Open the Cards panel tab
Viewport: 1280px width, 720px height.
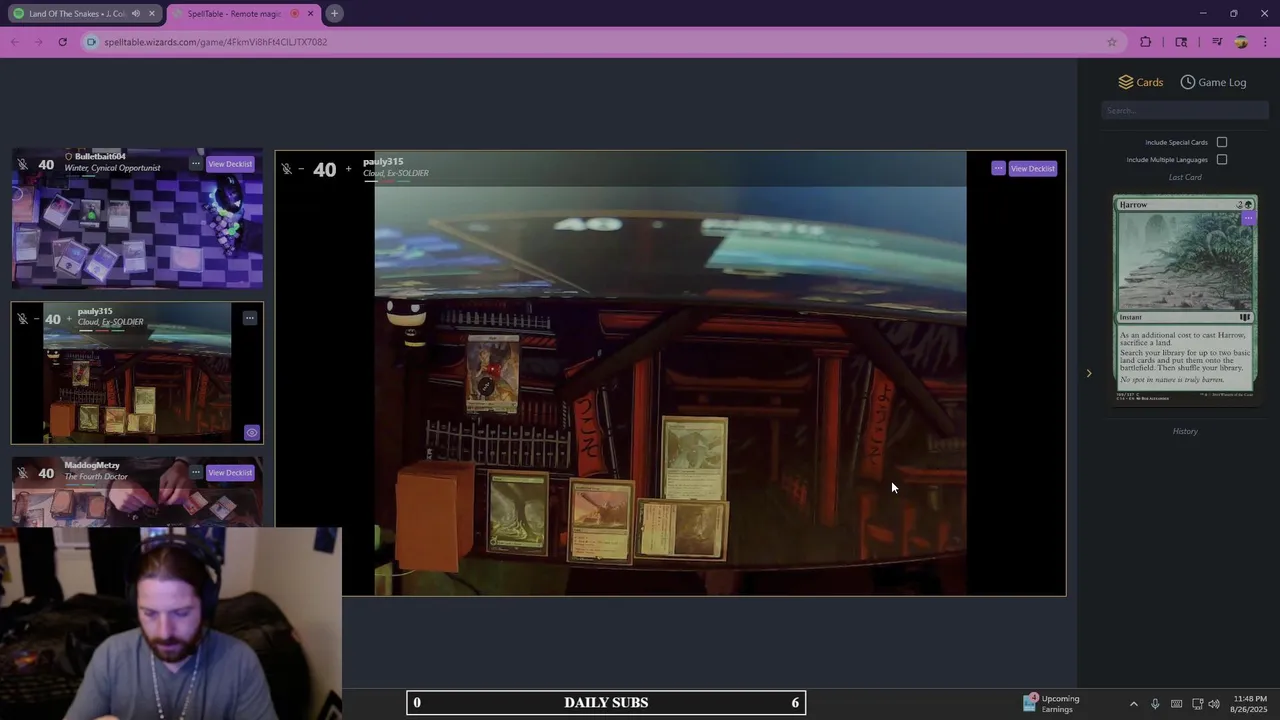pyautogui.click(x=1140, y=82)
